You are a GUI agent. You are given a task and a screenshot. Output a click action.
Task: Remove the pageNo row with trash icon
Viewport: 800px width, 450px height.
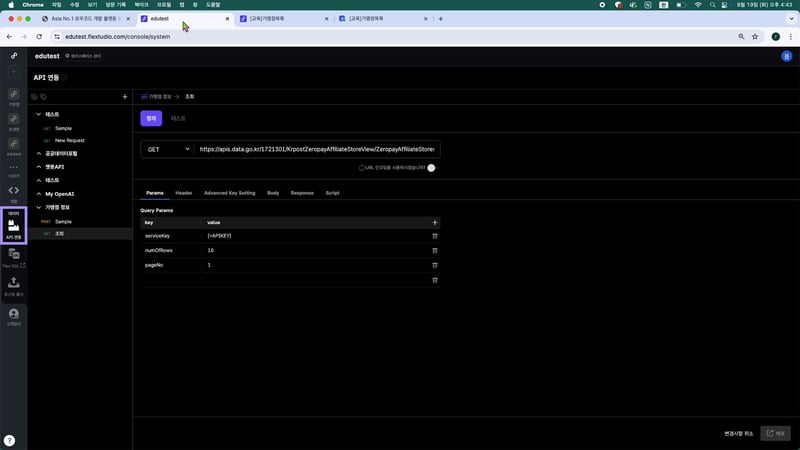[434, 265]
